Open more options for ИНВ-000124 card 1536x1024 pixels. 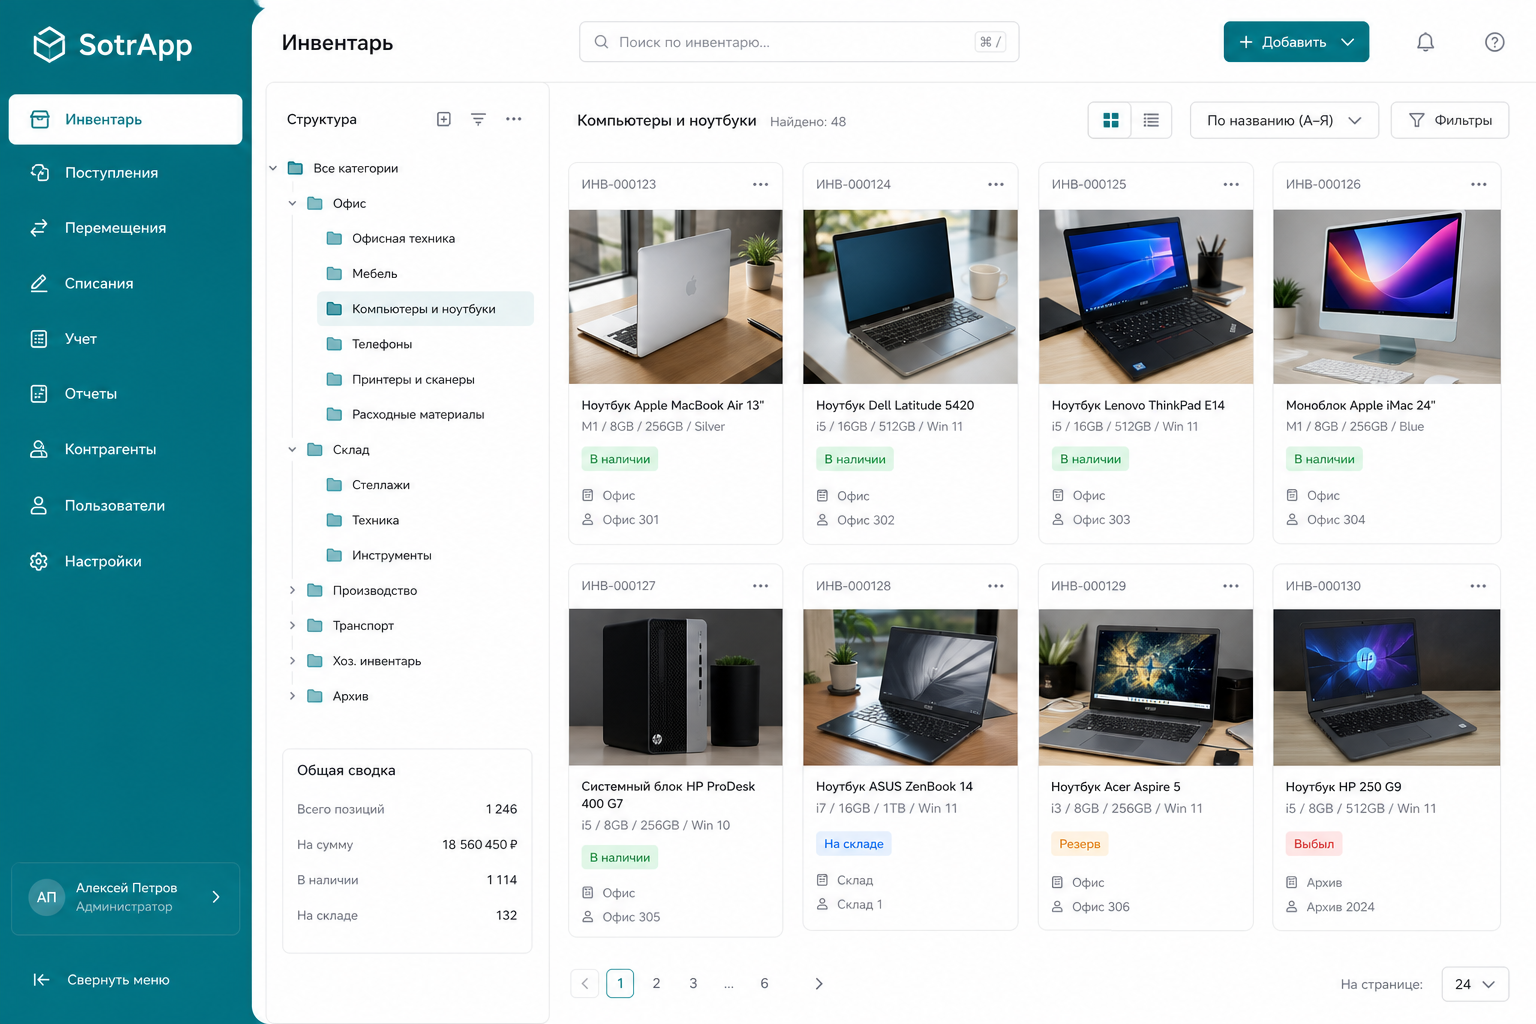click(x=995, y=184)
